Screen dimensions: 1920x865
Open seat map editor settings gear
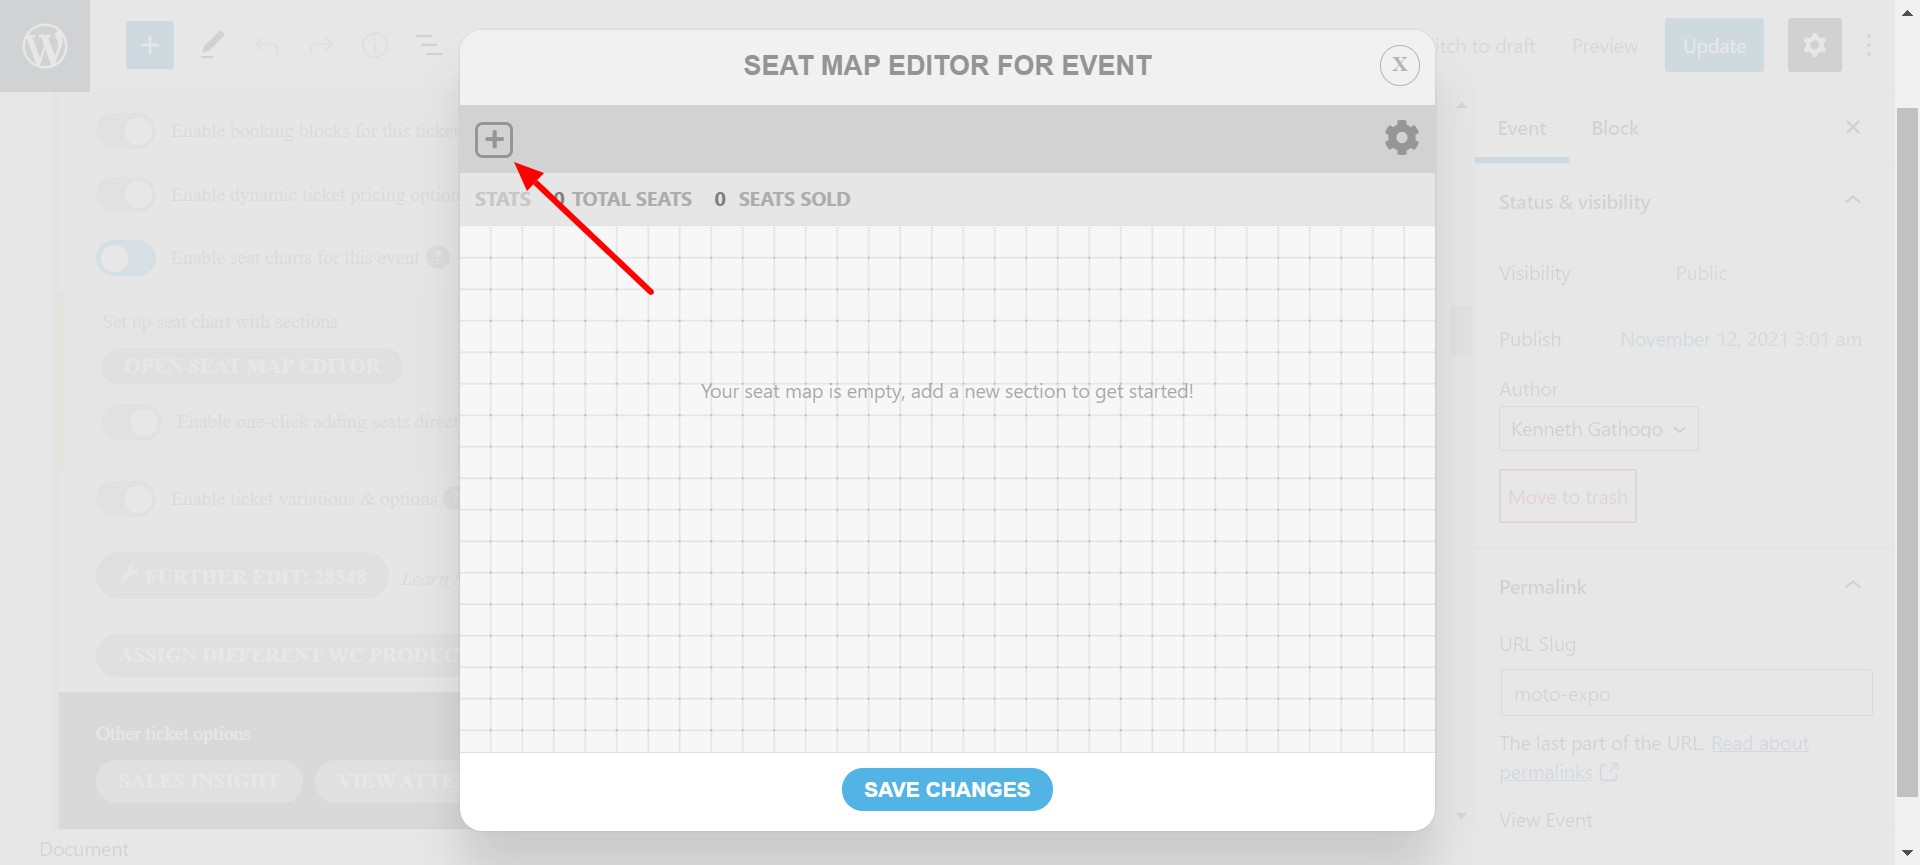coord(1401,138)
